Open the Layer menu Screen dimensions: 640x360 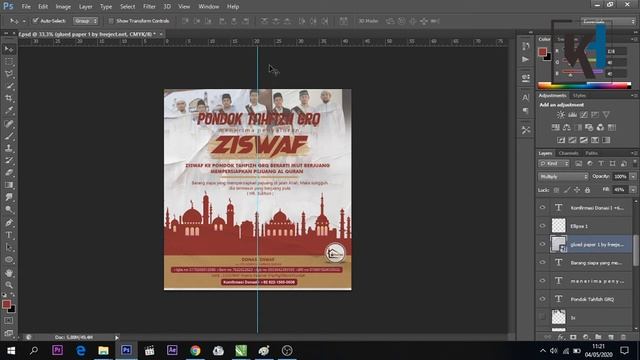[85, 7]
